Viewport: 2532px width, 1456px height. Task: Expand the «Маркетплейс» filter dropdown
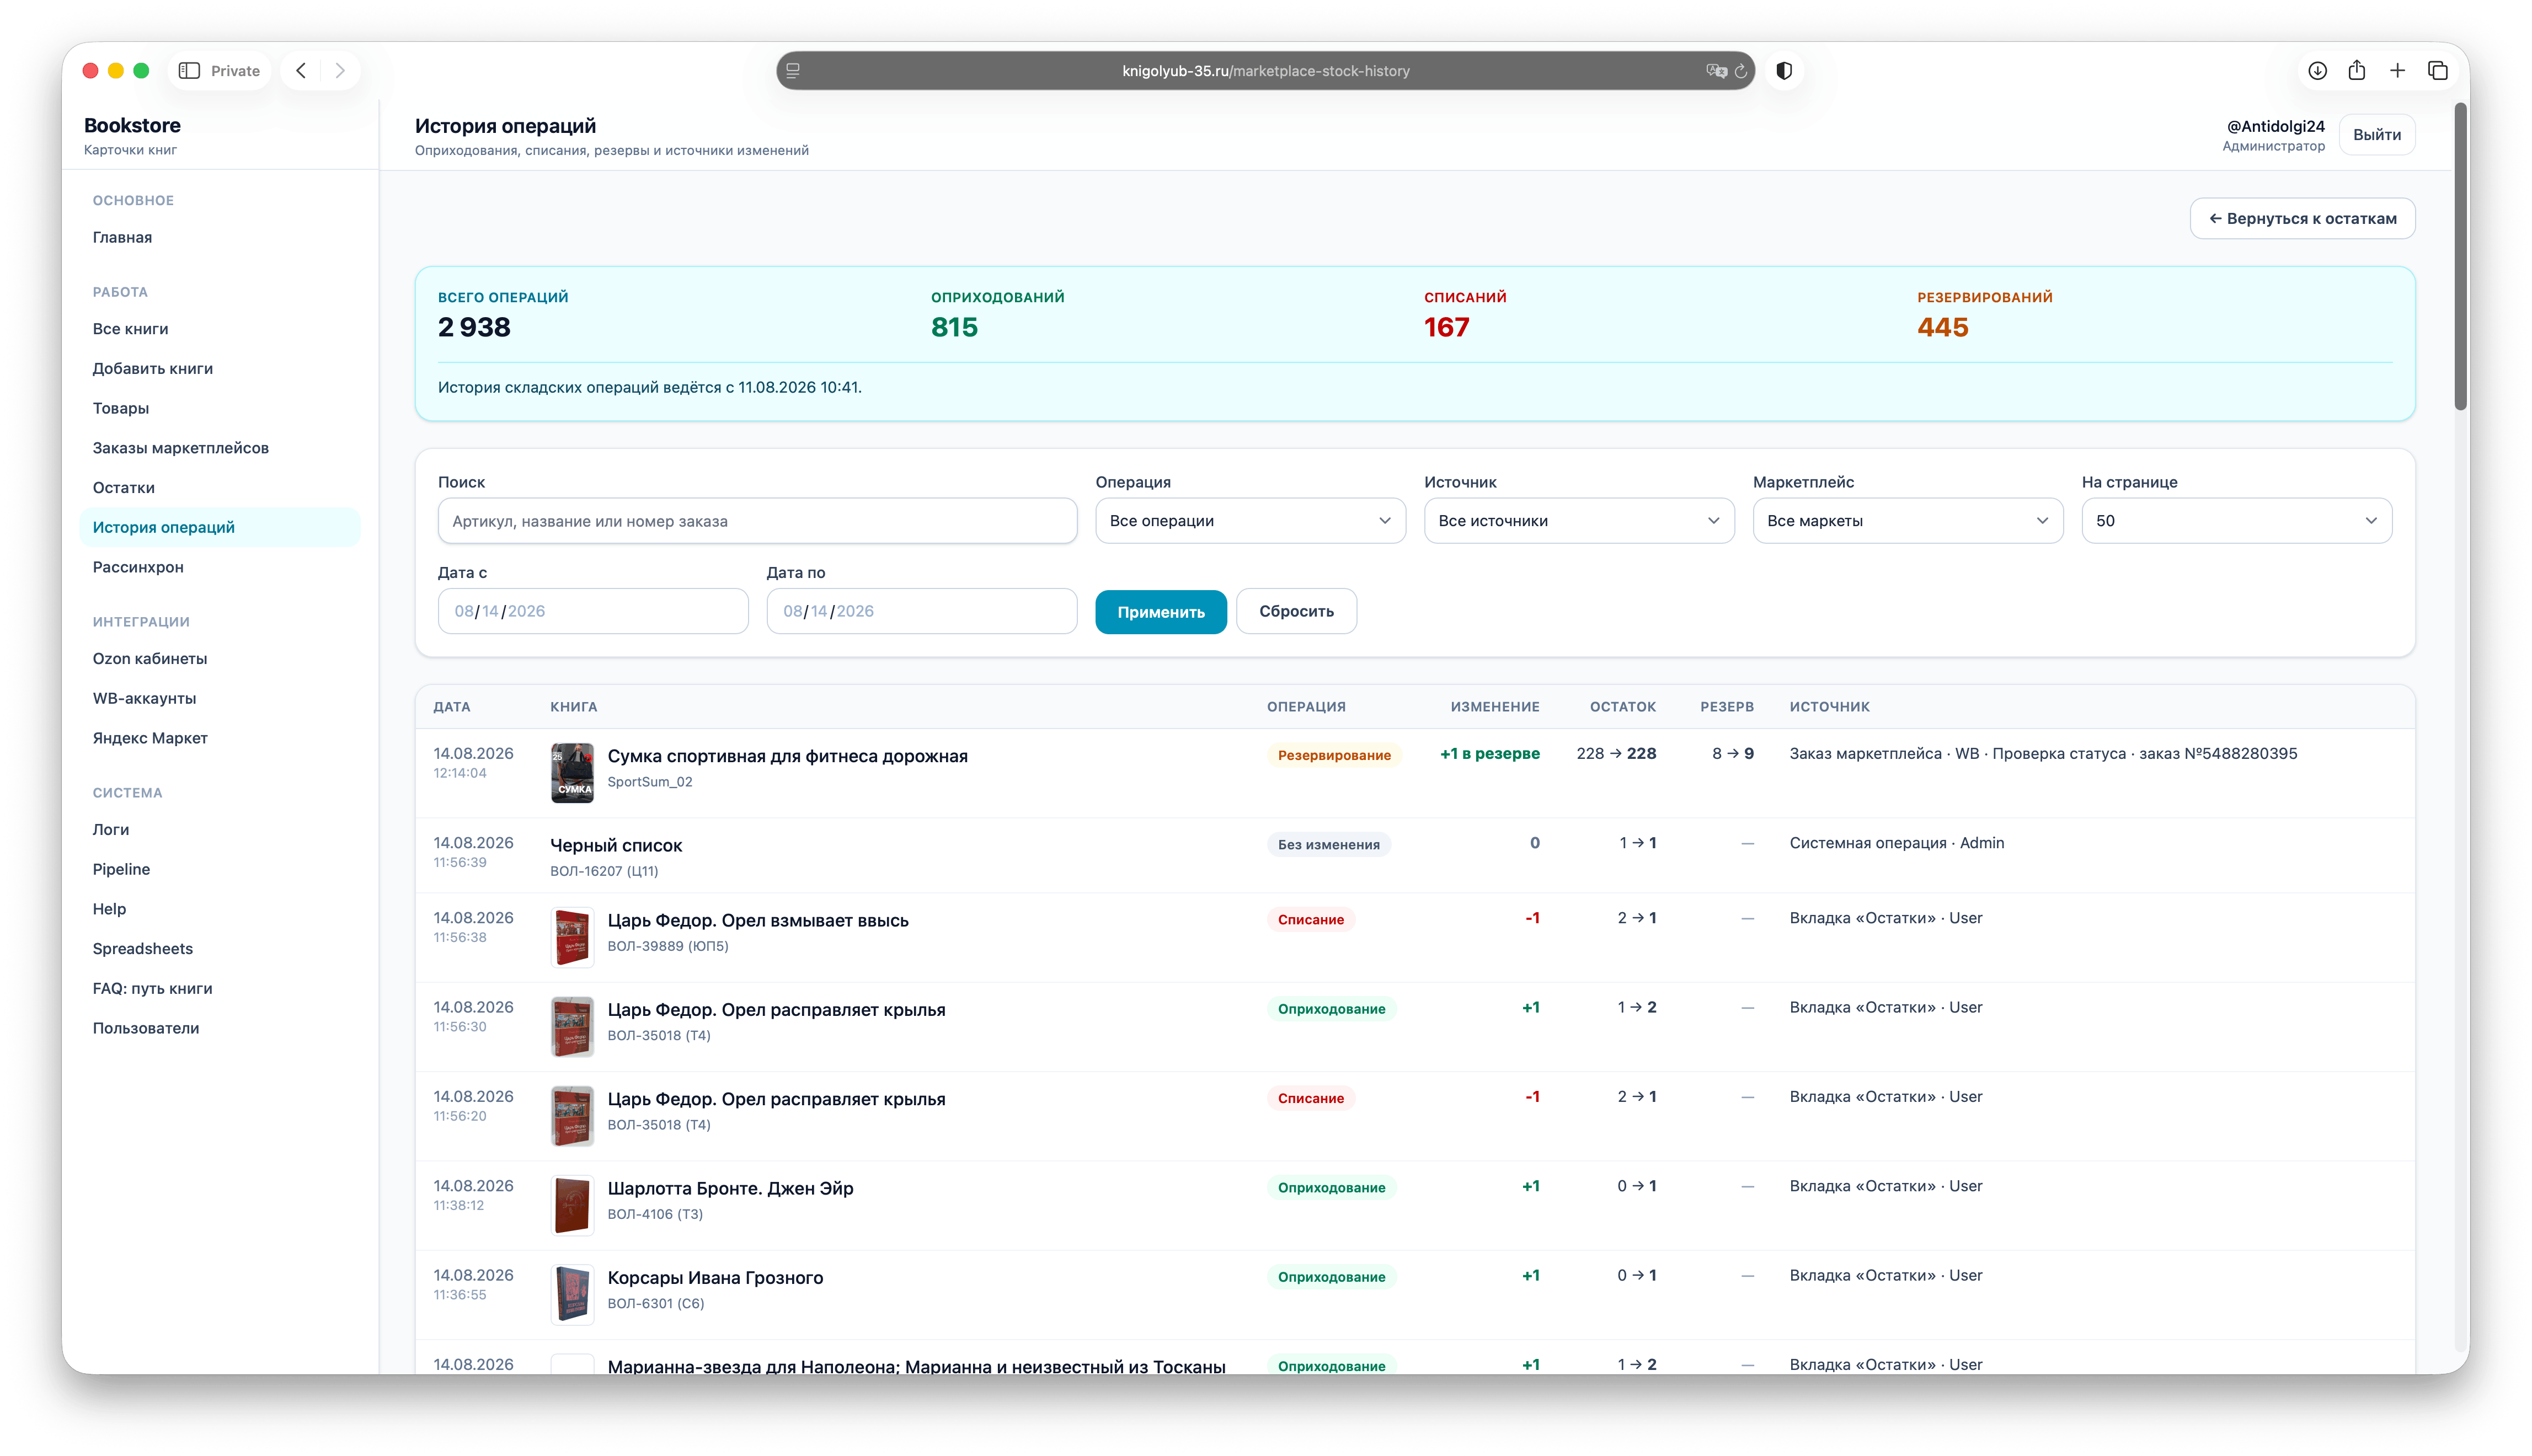click(1908, 521)
